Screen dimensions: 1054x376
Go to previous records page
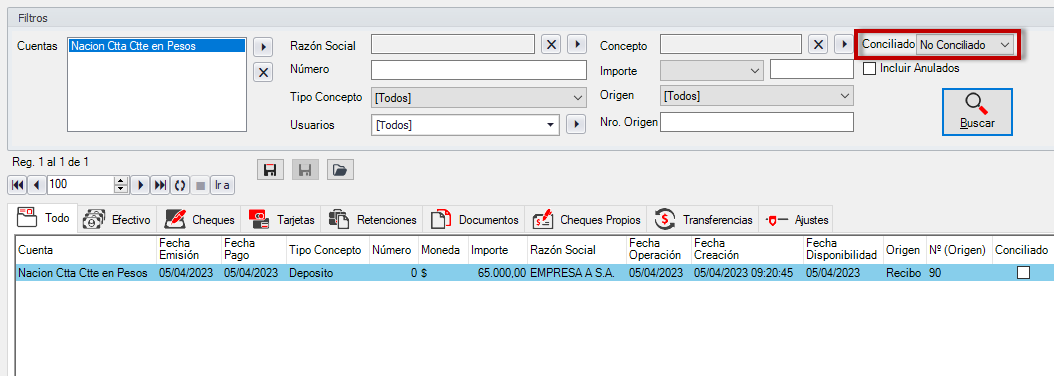pos(37,185)
